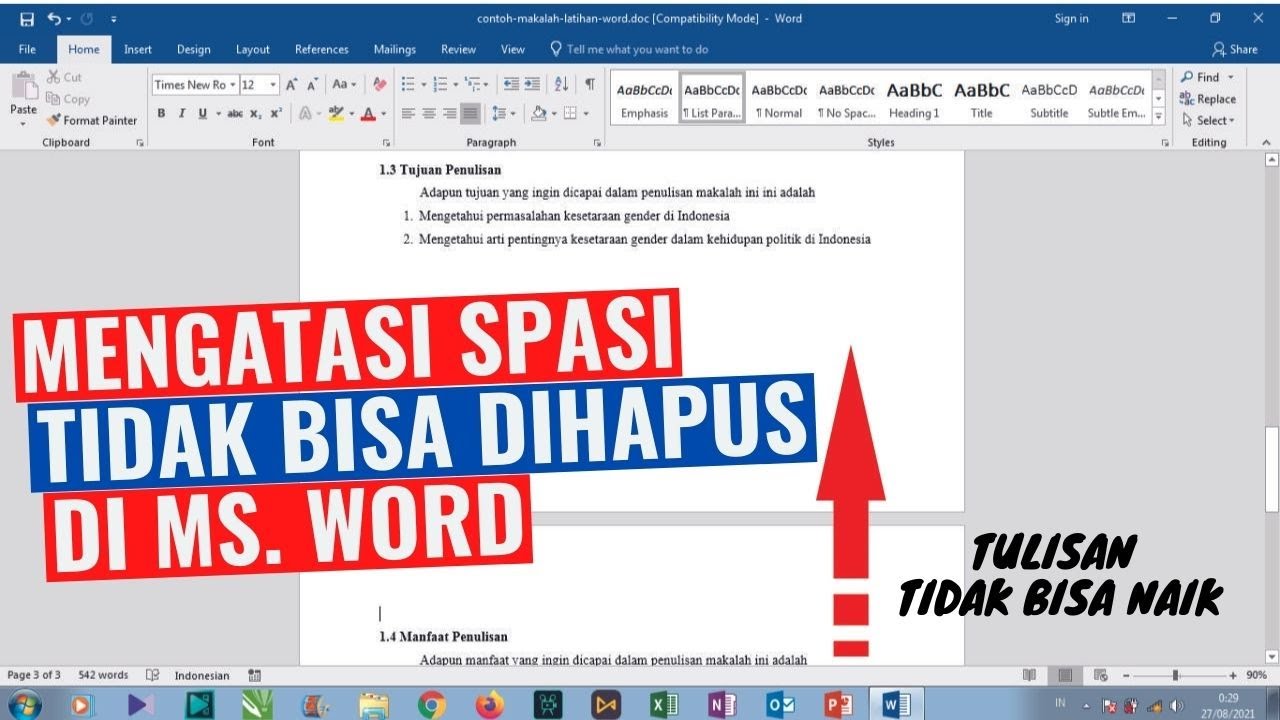This screenshot has width=1280, height=720.
Task: Click the Share button
Action: (1235, 49)
